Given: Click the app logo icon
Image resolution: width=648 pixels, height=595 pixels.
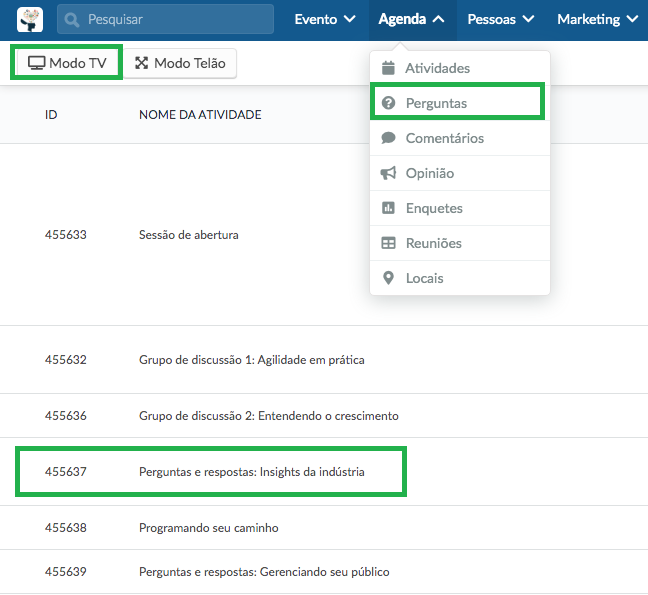Looking at the screenshot, I should 30,19.
